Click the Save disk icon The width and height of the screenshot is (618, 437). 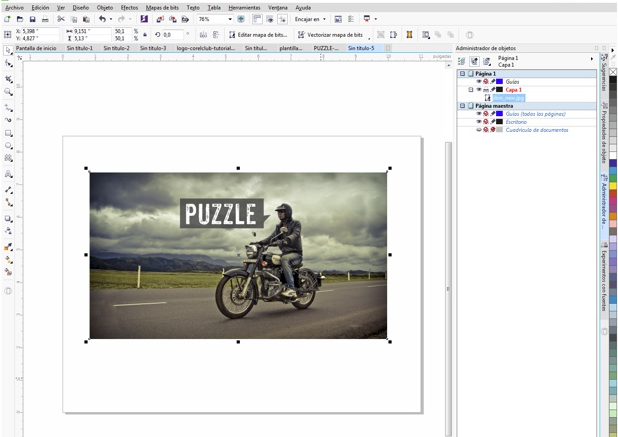tap(33, 19)
